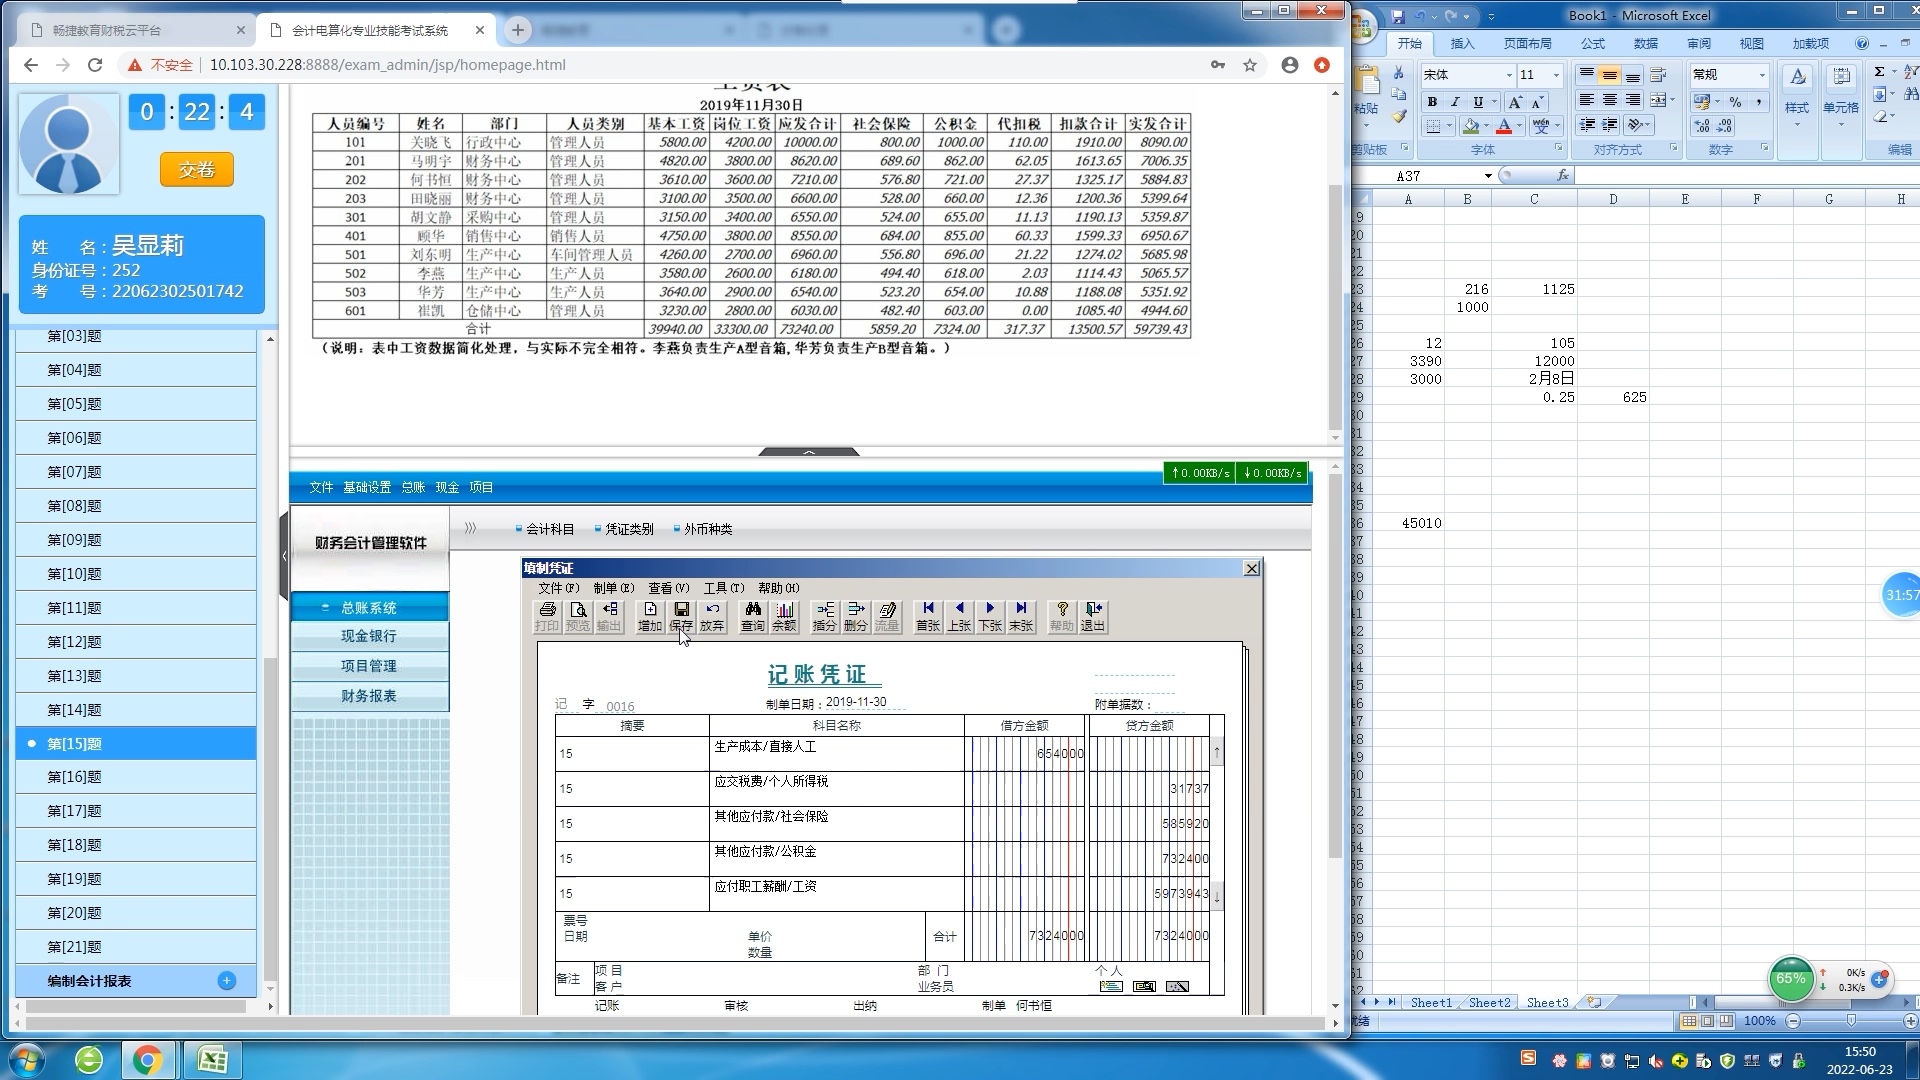Open Windows Start button

tap(27, 1060)
